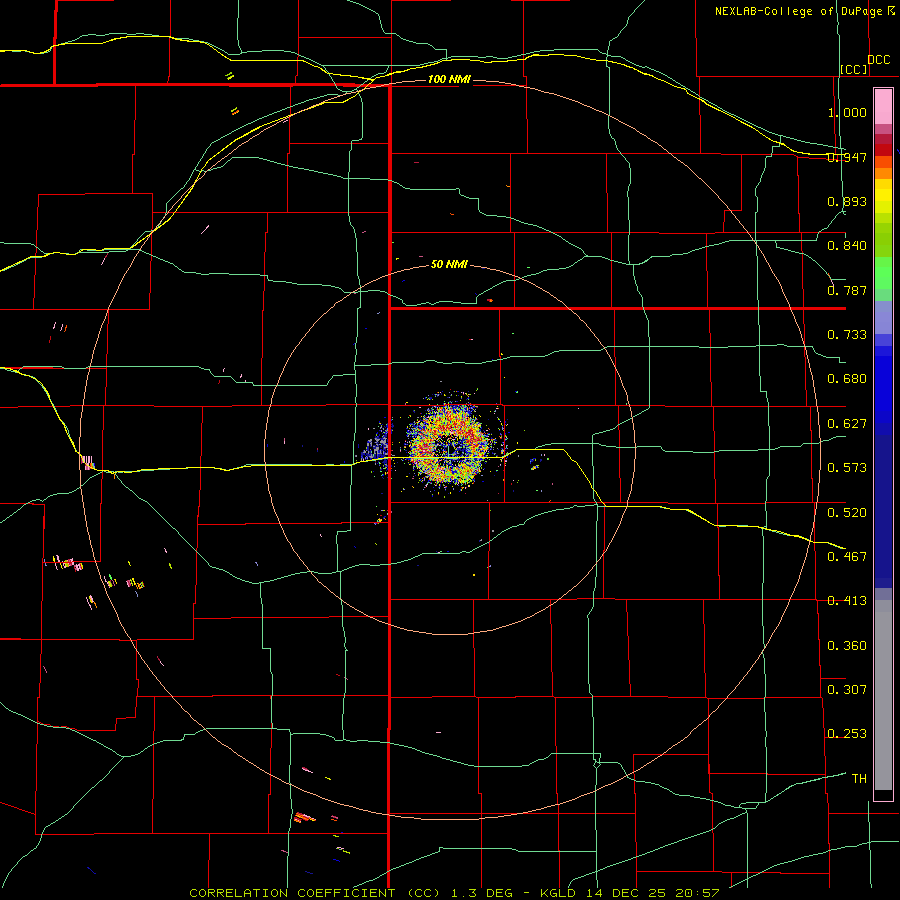Click the 0.680 scale value
900x900 pixels.
[847, 379]
